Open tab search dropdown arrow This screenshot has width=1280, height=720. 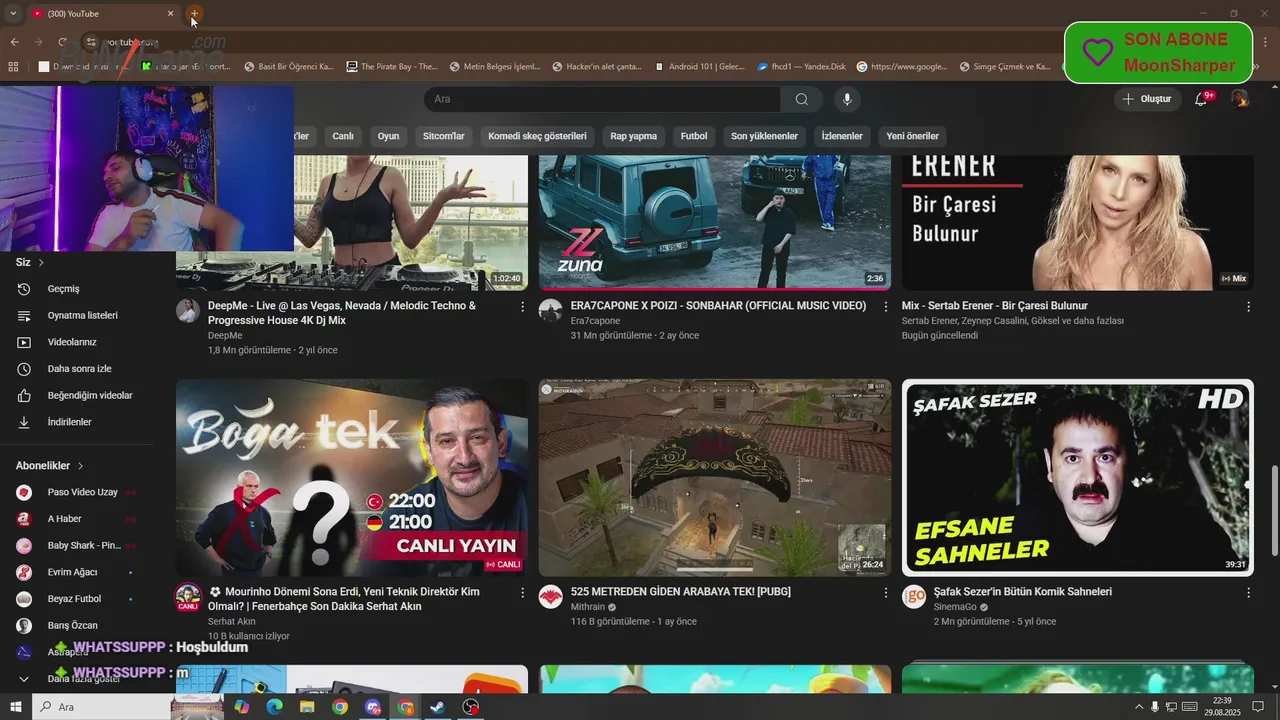(x=13, y=14)
